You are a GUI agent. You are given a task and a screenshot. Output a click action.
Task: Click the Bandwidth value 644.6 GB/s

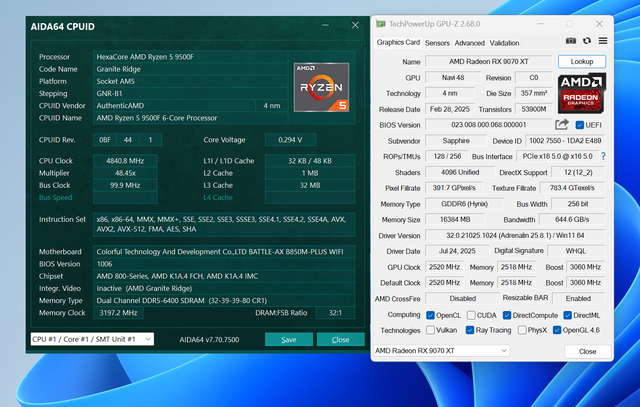572,220
